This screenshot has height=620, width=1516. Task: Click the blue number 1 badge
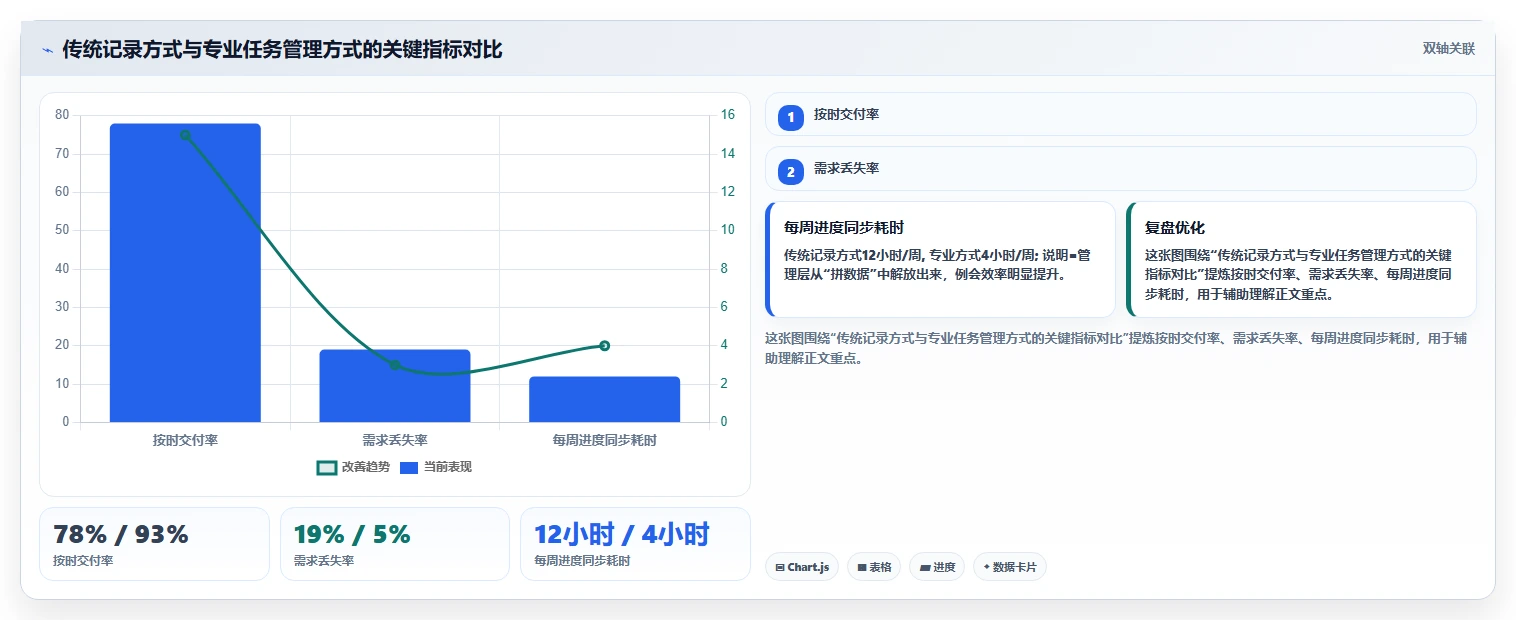pos(790,118)
